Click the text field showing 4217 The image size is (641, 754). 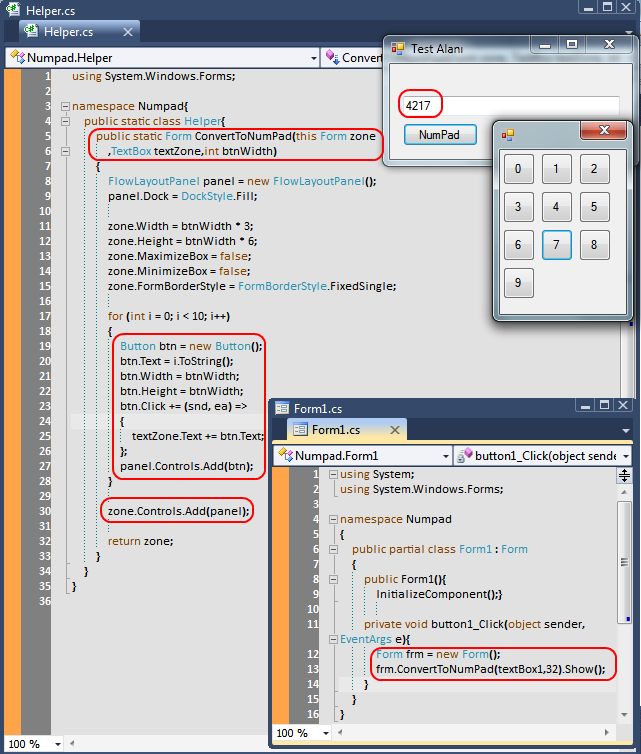pyautogui.click(x=508, y=105)
